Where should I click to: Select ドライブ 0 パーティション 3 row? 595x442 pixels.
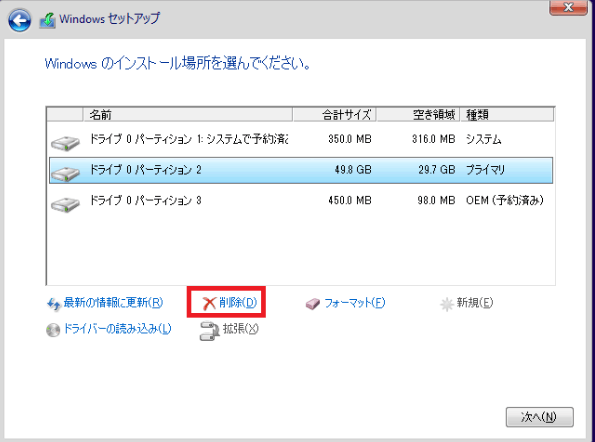[301, 200]
